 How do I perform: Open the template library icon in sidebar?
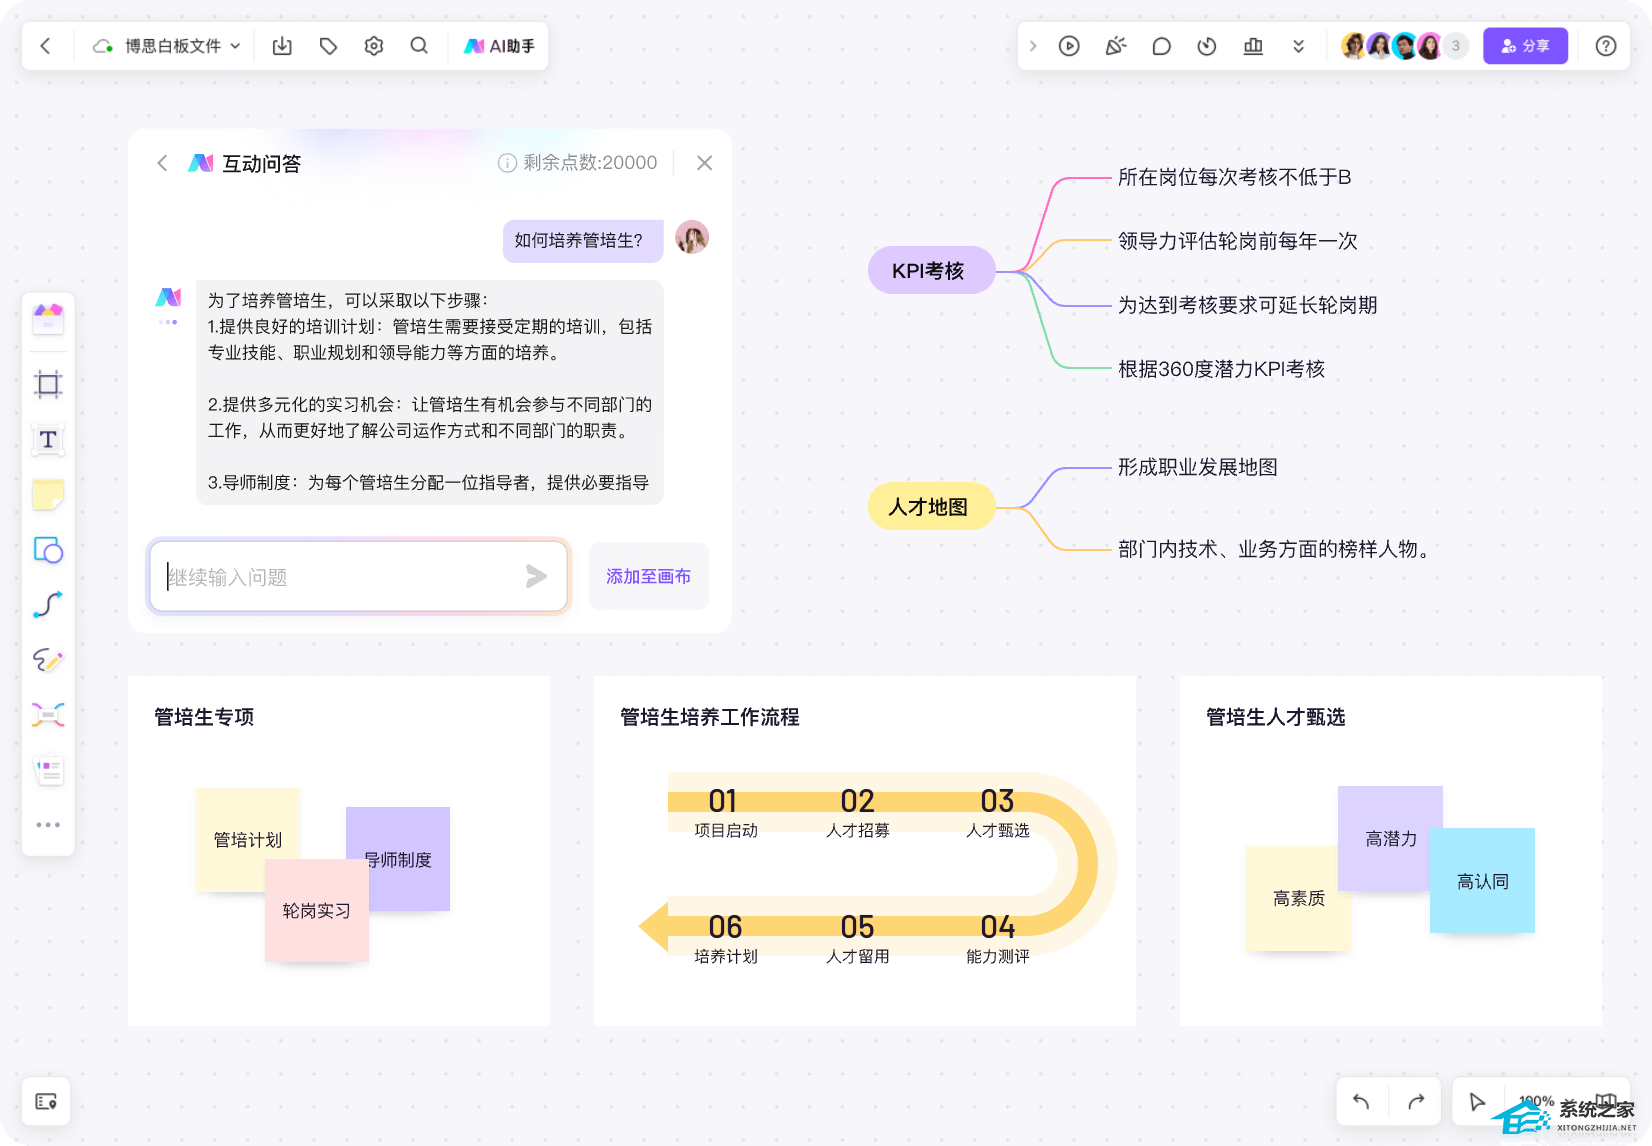48,320
